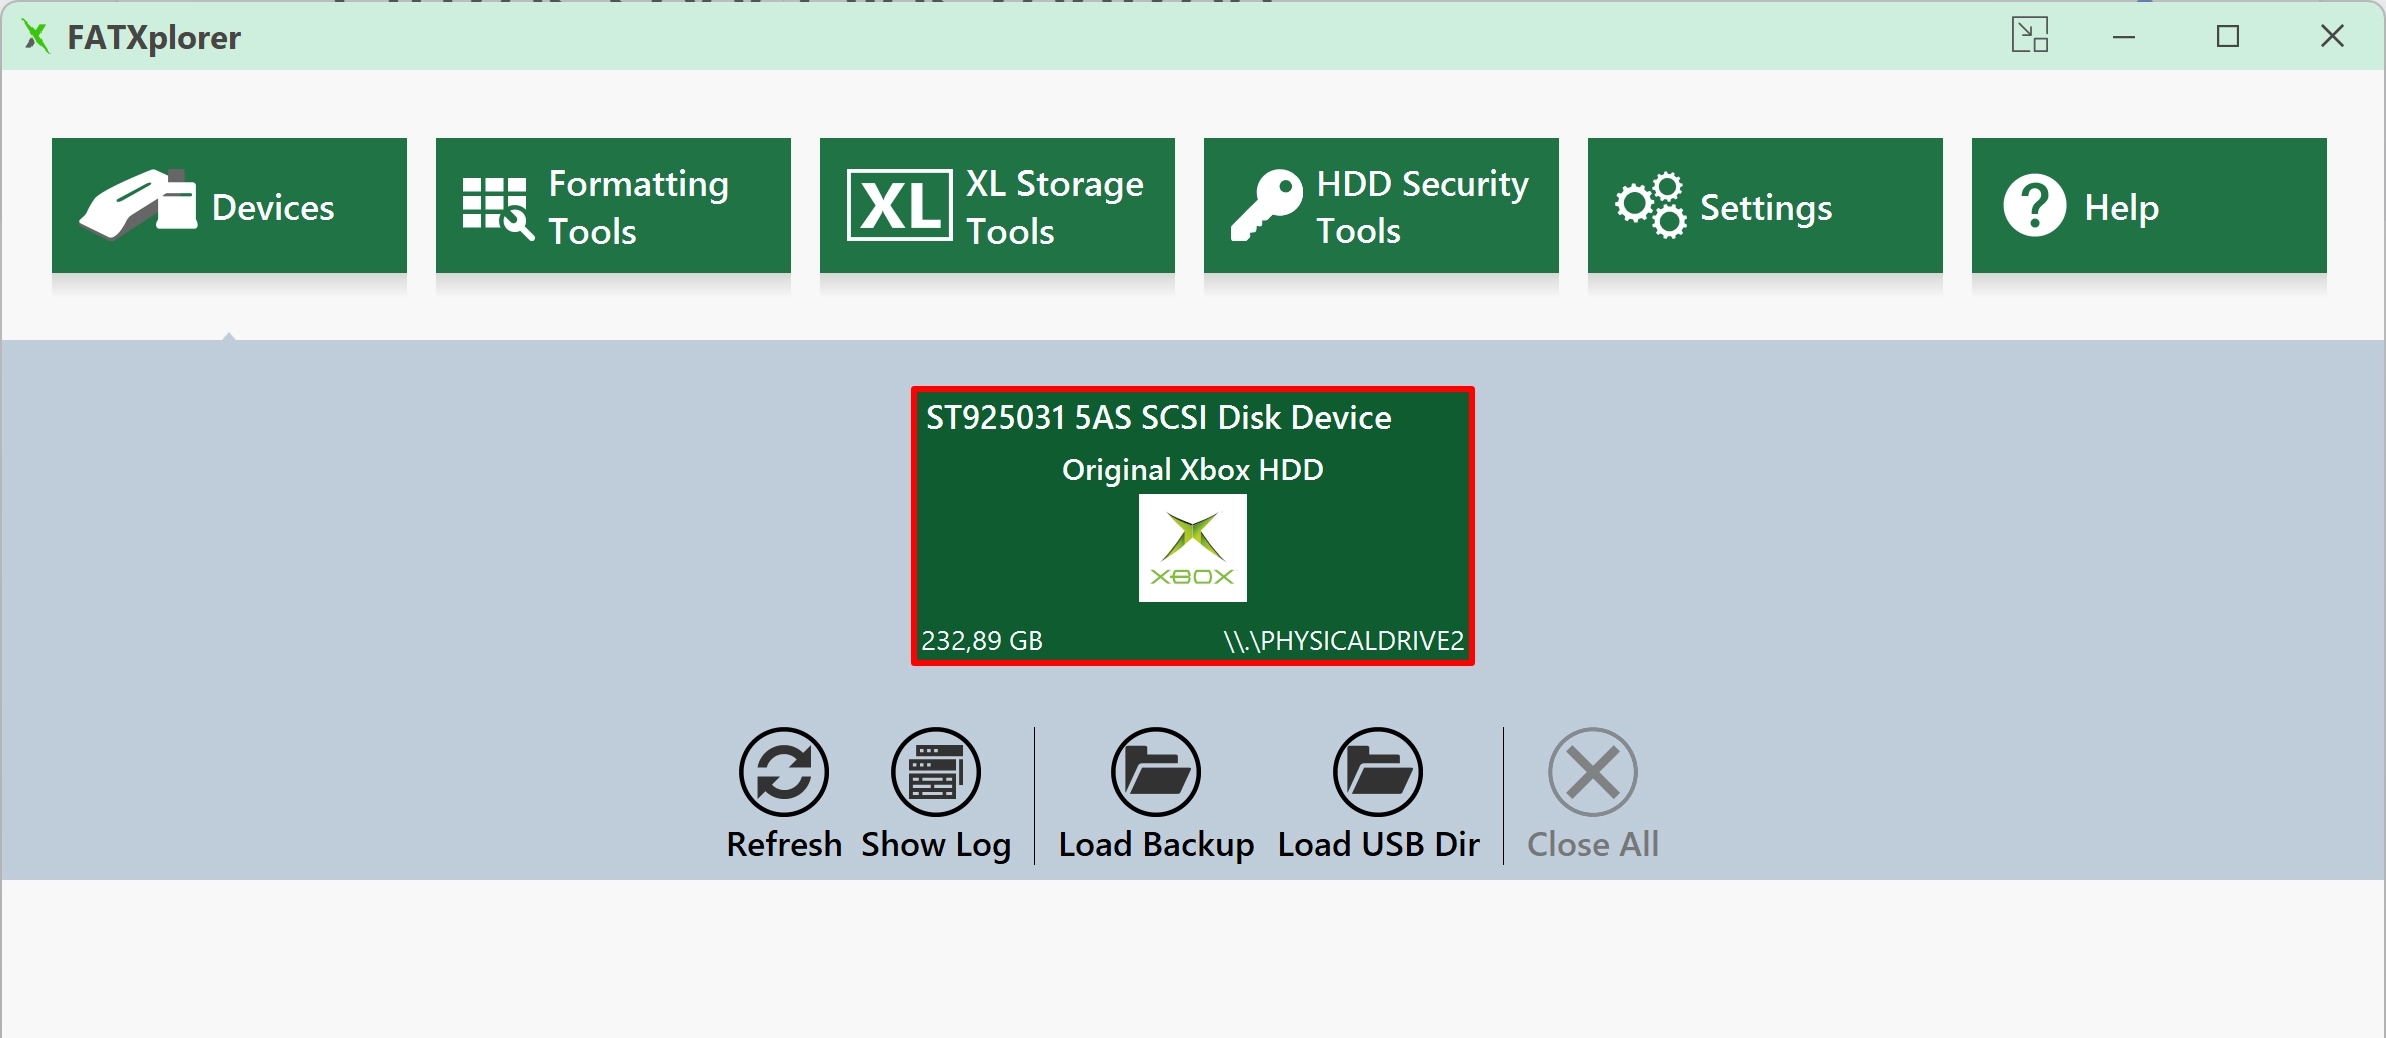Click the 232,89 GB drive size
The image size is (2386, 1038).
pyautogui.click(x=982, y=641)
